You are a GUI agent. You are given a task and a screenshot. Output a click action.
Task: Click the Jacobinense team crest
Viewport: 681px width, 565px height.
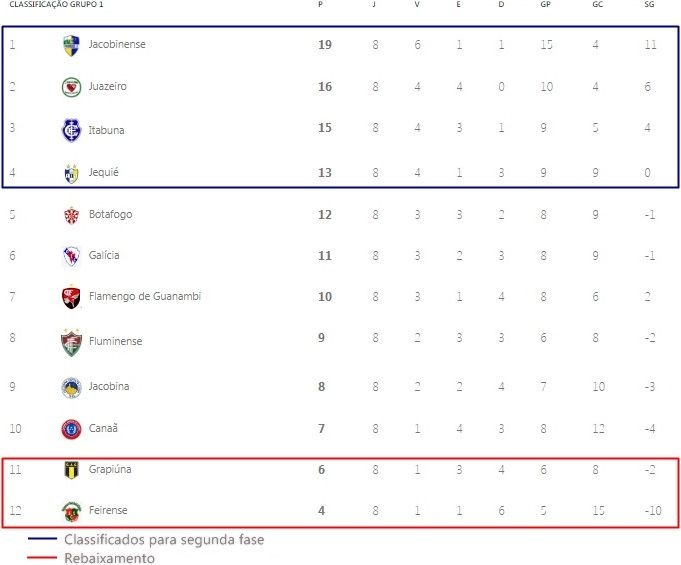tap(71, 46)
